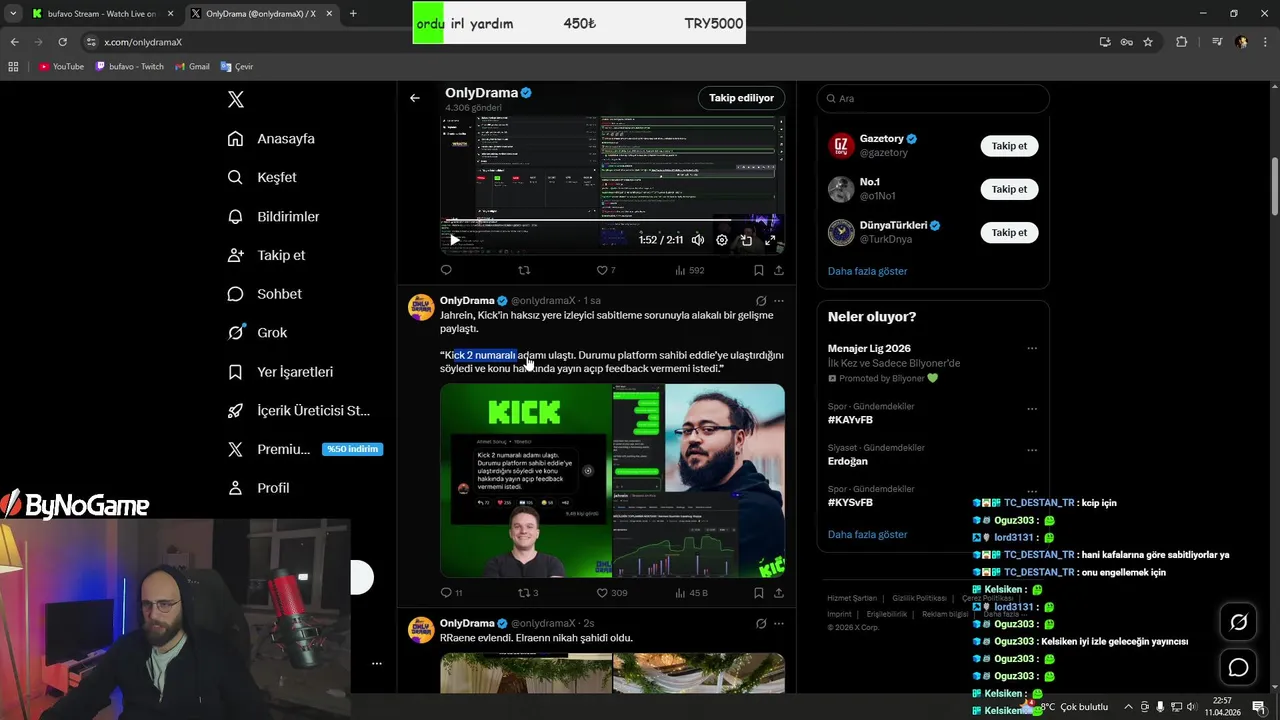Image resolution: width=1280 pixels, height=720 pixels.
Task: Click the X logo in the sidebar
Action: 236,99
